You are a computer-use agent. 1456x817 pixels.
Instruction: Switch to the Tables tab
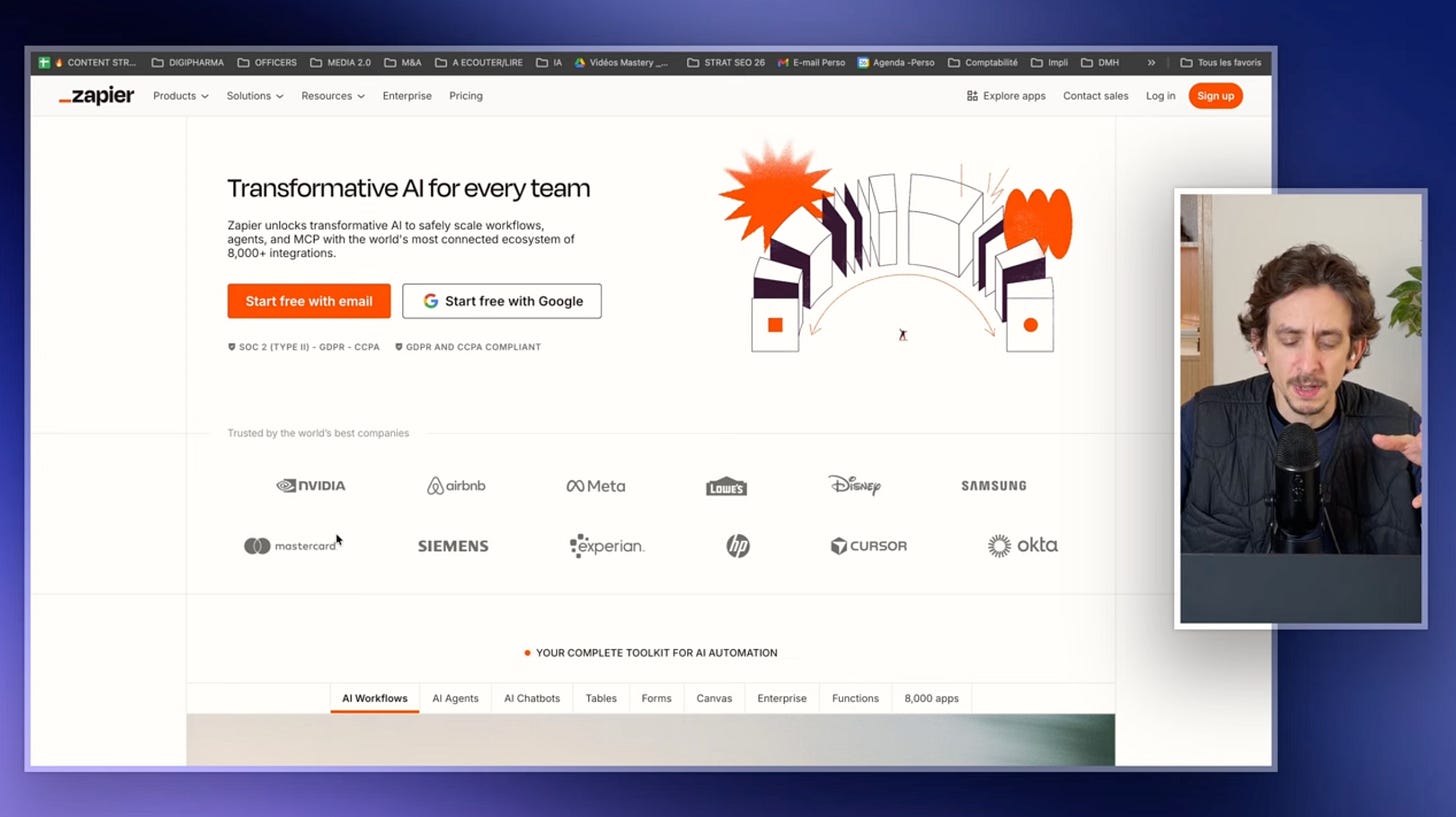(601, 698)
